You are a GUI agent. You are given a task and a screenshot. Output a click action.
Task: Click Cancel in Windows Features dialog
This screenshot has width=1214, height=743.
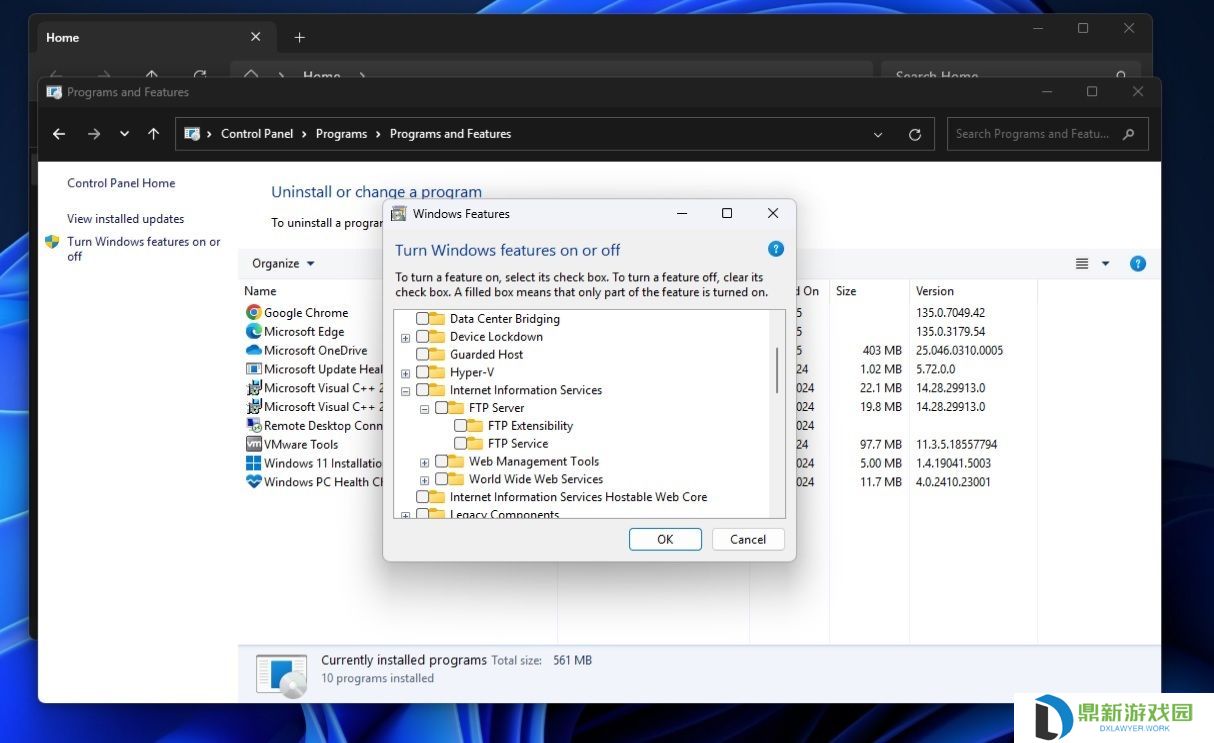click(748, 539)
